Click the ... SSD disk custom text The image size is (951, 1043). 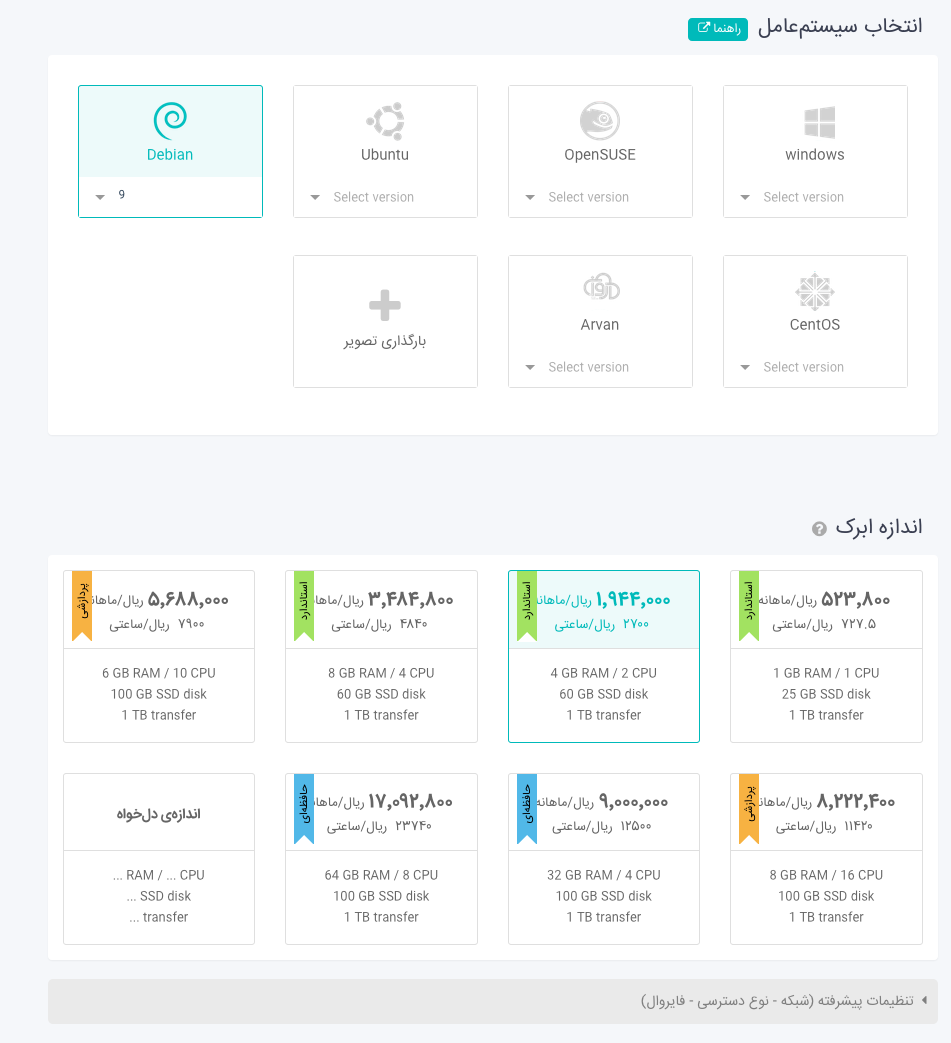159,896
